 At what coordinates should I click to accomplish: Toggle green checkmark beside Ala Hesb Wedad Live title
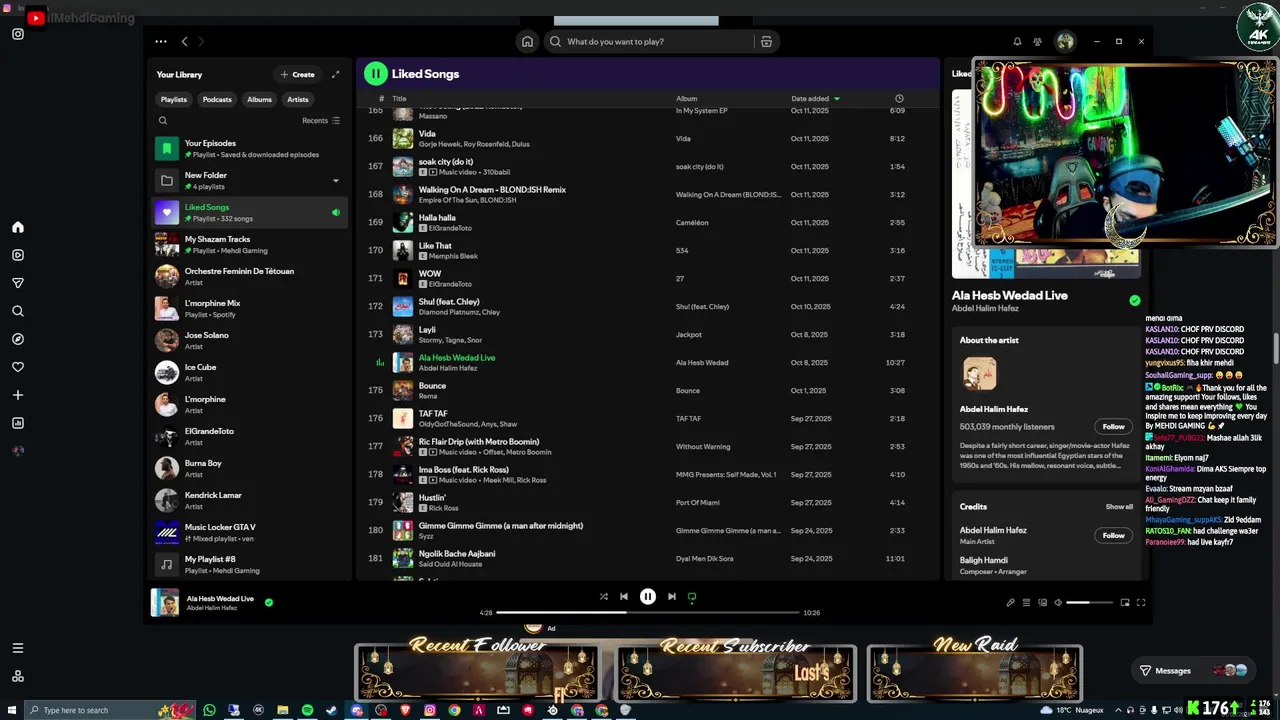pos(1135,300)
